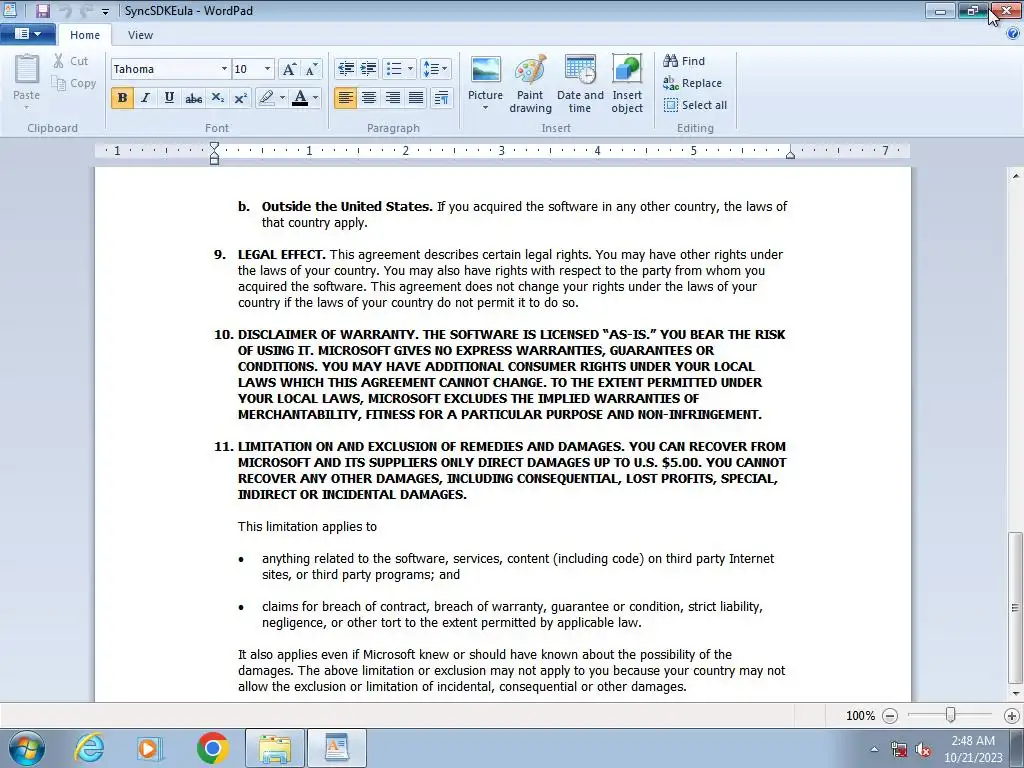The width and height of the screenshot is (1024, 768).
Task: Click Select all in Editing group
Action: point(695,105)
